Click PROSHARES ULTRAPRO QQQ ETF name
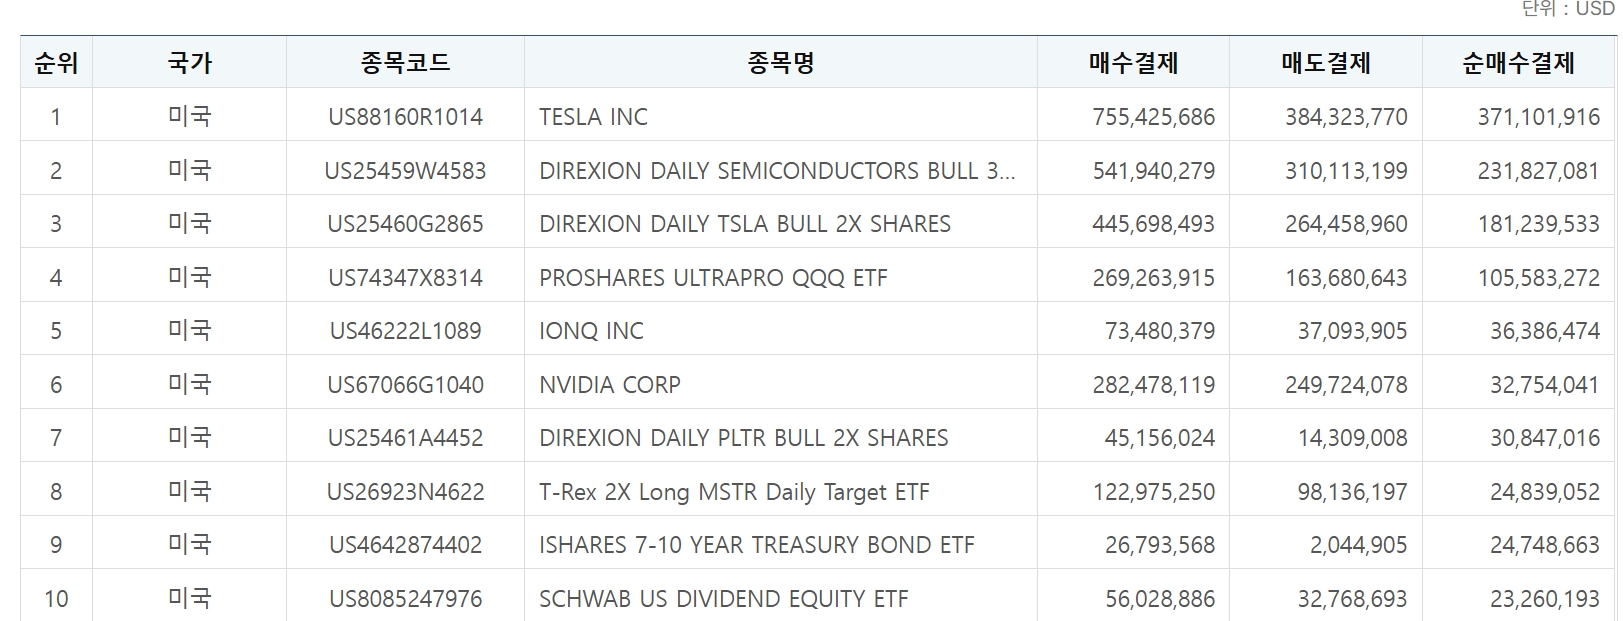The image size is (1623, 621). (x=713, y=278)
